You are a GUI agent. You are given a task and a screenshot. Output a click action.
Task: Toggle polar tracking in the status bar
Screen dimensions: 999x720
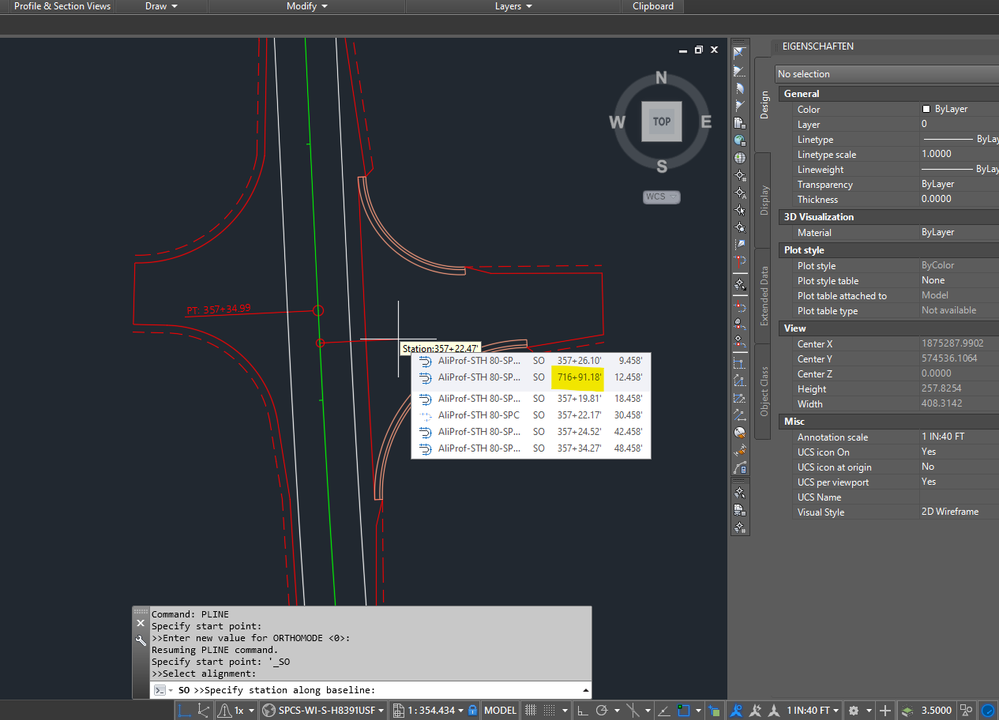pyautogui.click(x=601, y=710)
